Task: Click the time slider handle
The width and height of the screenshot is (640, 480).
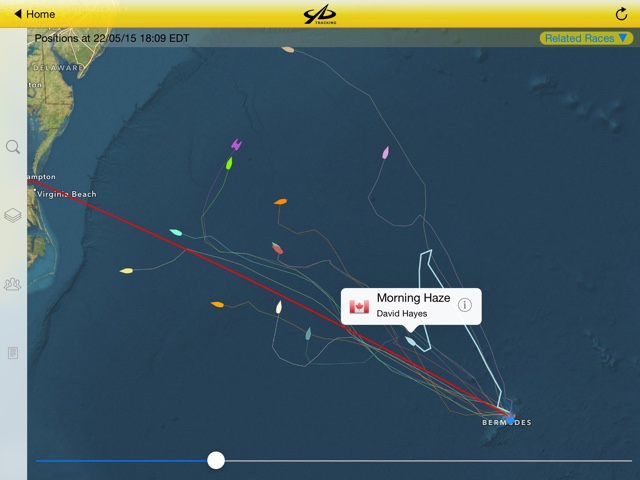Action: (216, 460)
